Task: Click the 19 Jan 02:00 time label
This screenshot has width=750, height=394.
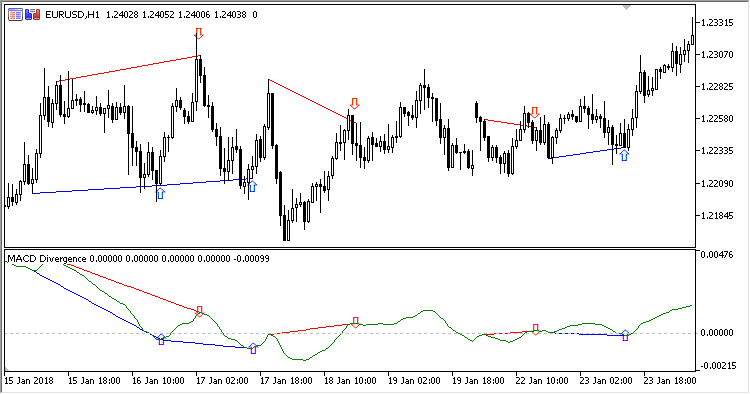Action: [x=414, y=381]
